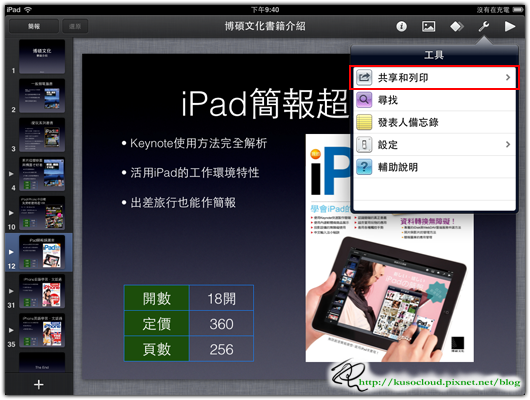Image resolution: width=530 pixels, height=400 pixels.
Task: Open 輔助說明 help entry
Action: pyautogui.click(x=434, y=167)
